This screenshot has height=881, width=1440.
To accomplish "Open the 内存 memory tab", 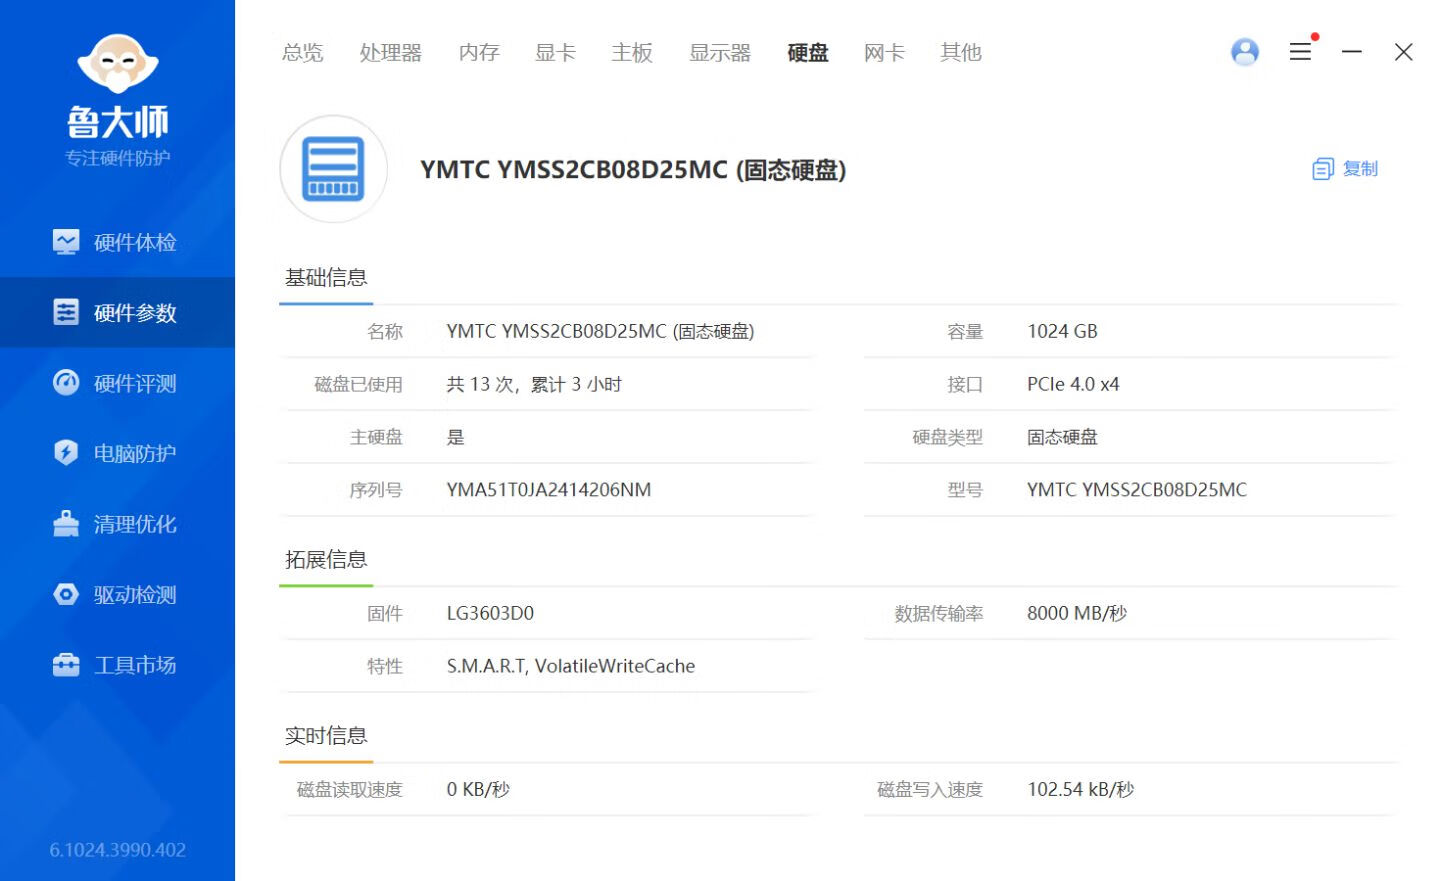I will (479, 52).
